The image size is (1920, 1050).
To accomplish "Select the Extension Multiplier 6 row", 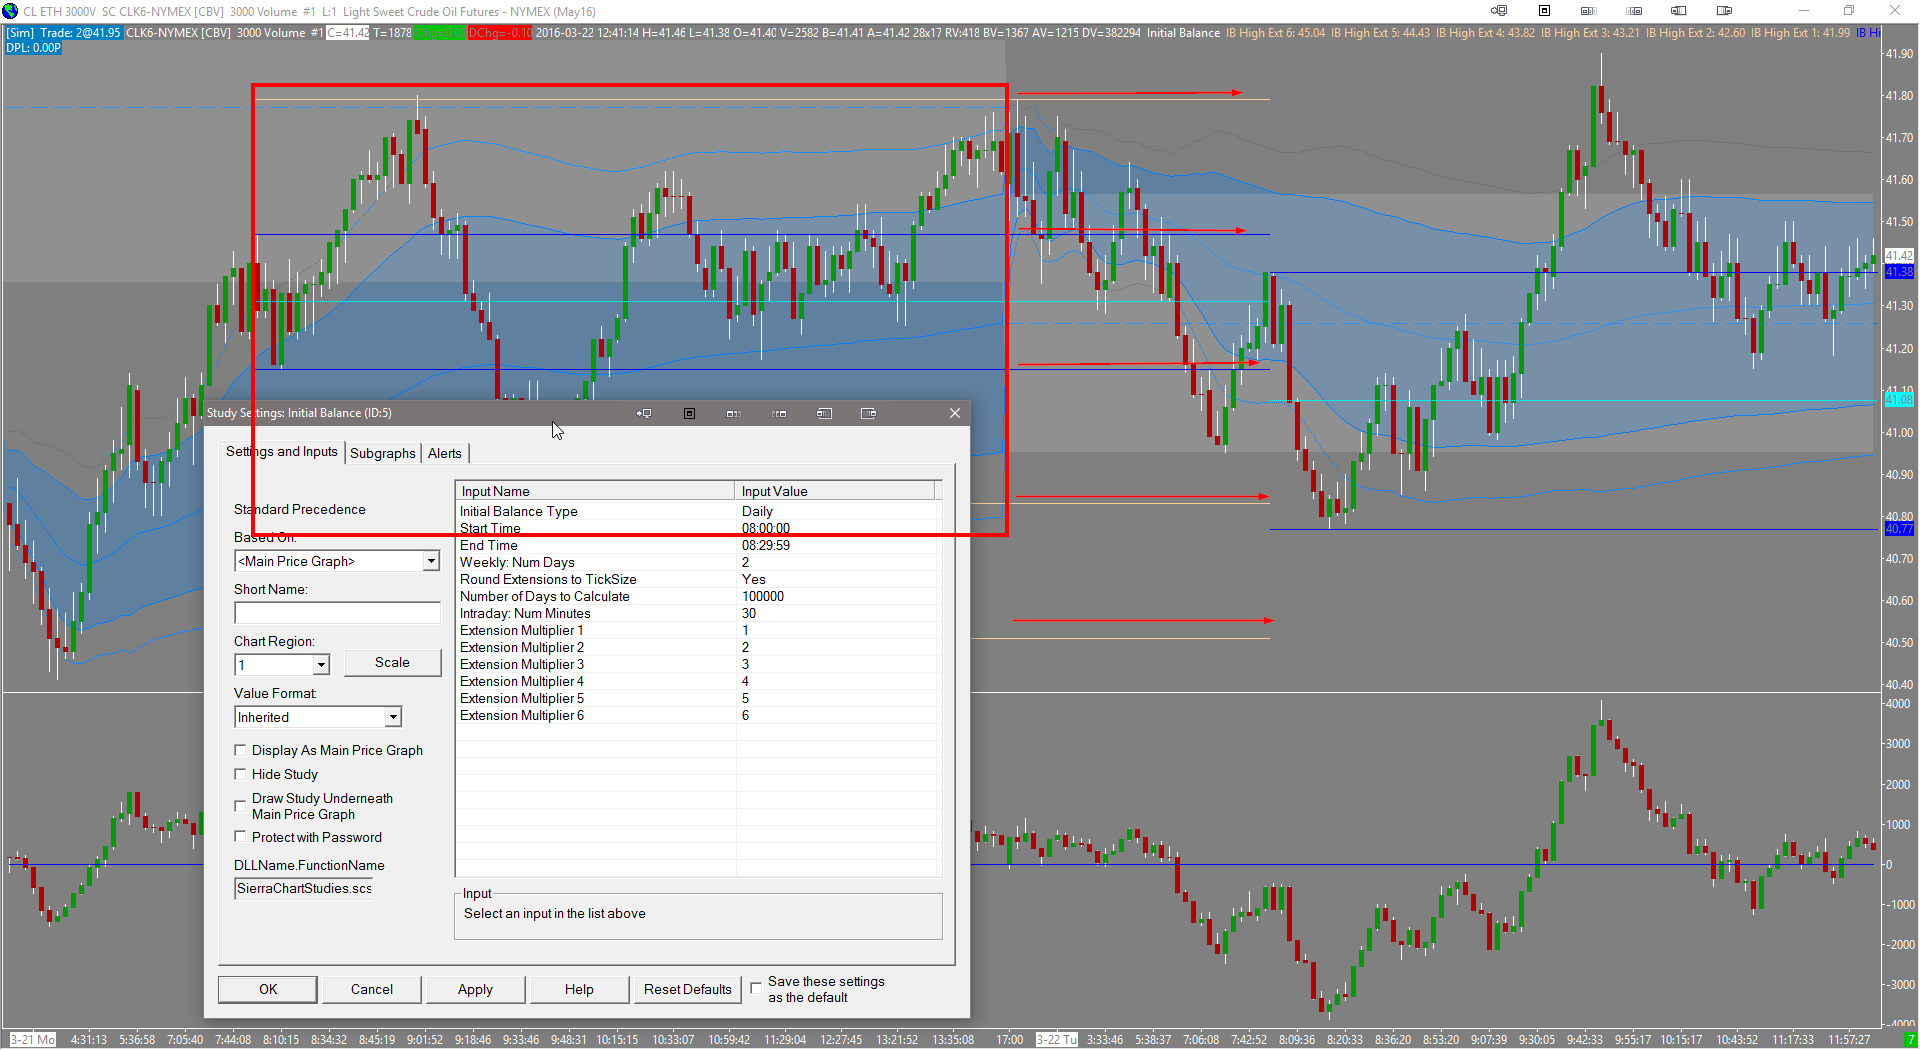I will (697, 715).
